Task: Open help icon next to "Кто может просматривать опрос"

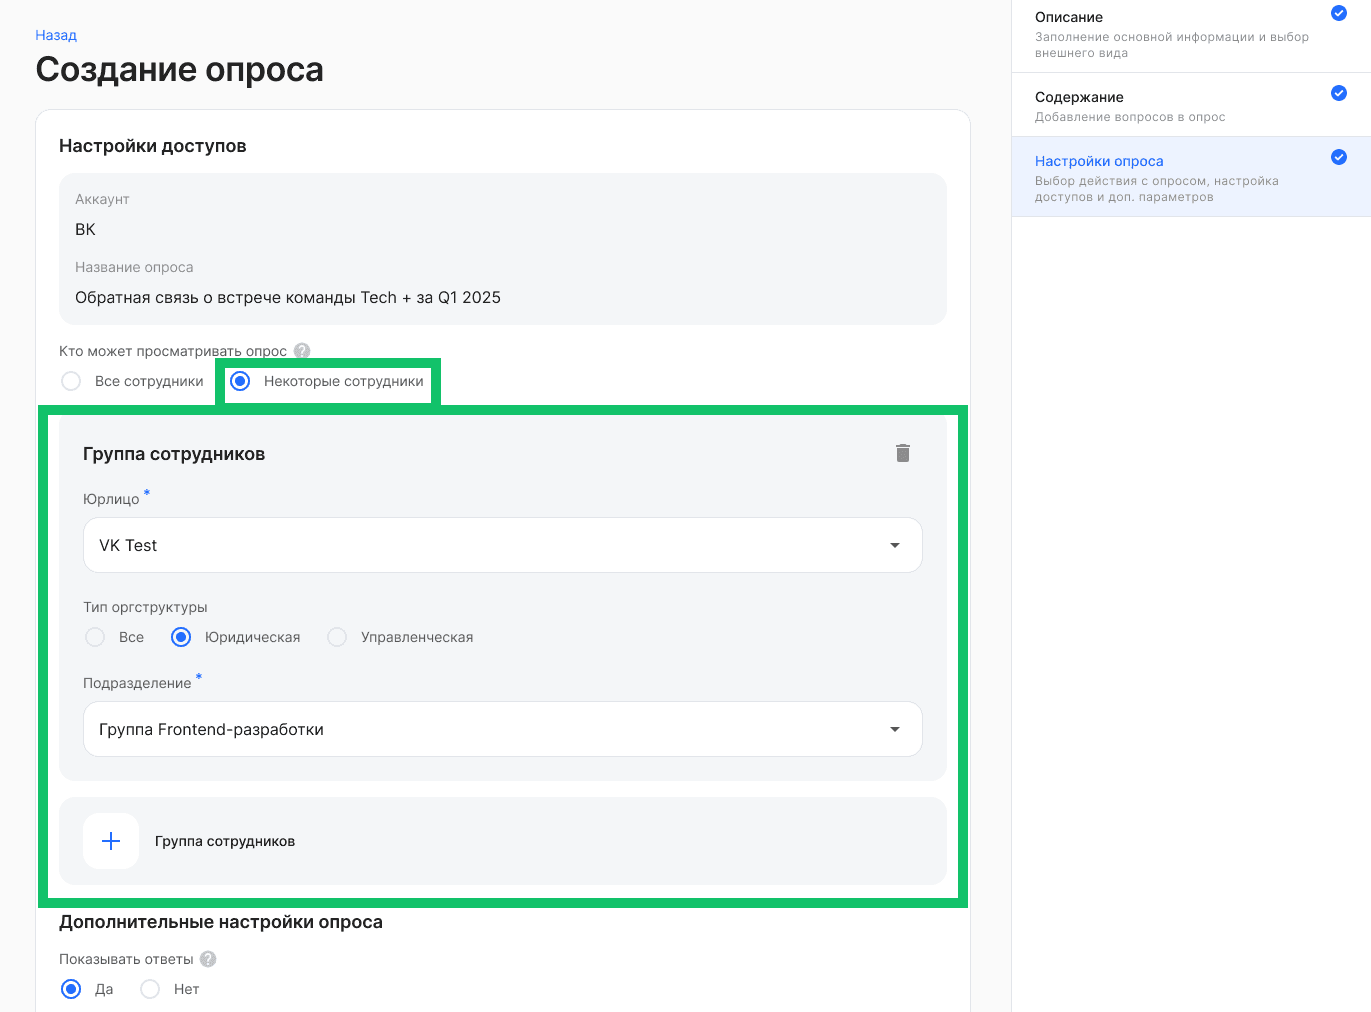Action: click(x=303, y=350)
